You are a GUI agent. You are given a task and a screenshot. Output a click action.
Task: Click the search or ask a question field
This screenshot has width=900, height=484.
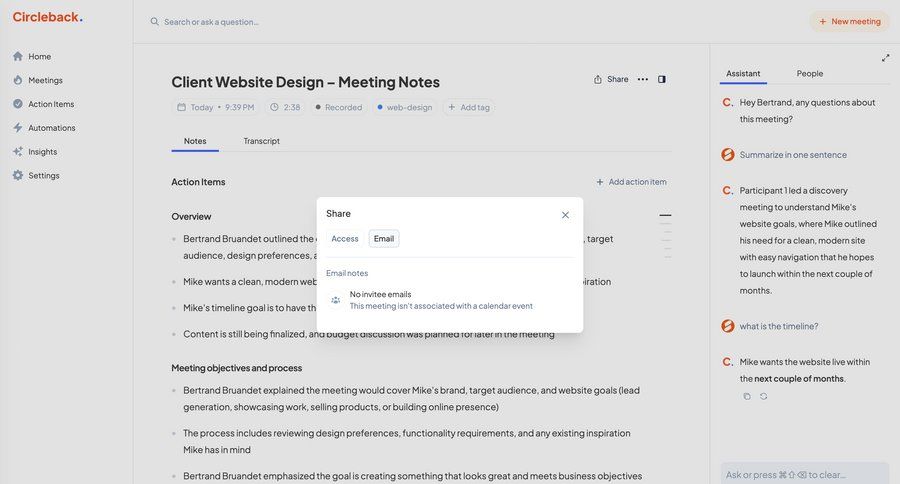300,21
